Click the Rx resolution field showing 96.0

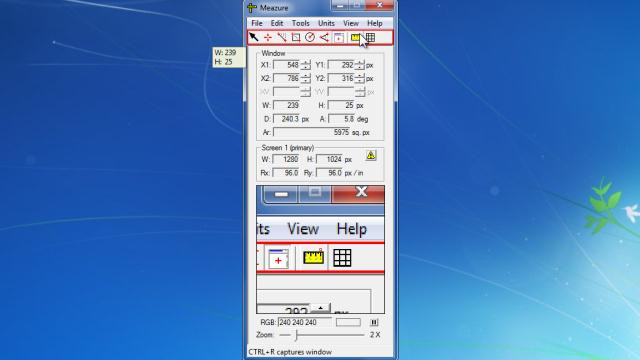tap(286, 173)
